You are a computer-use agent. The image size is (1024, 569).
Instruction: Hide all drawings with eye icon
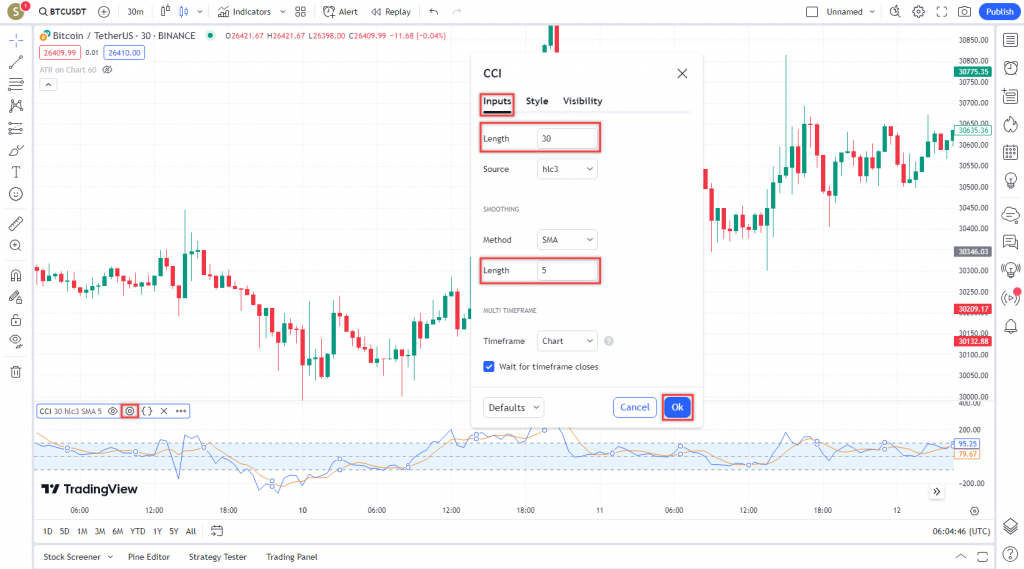coord(16,341)
